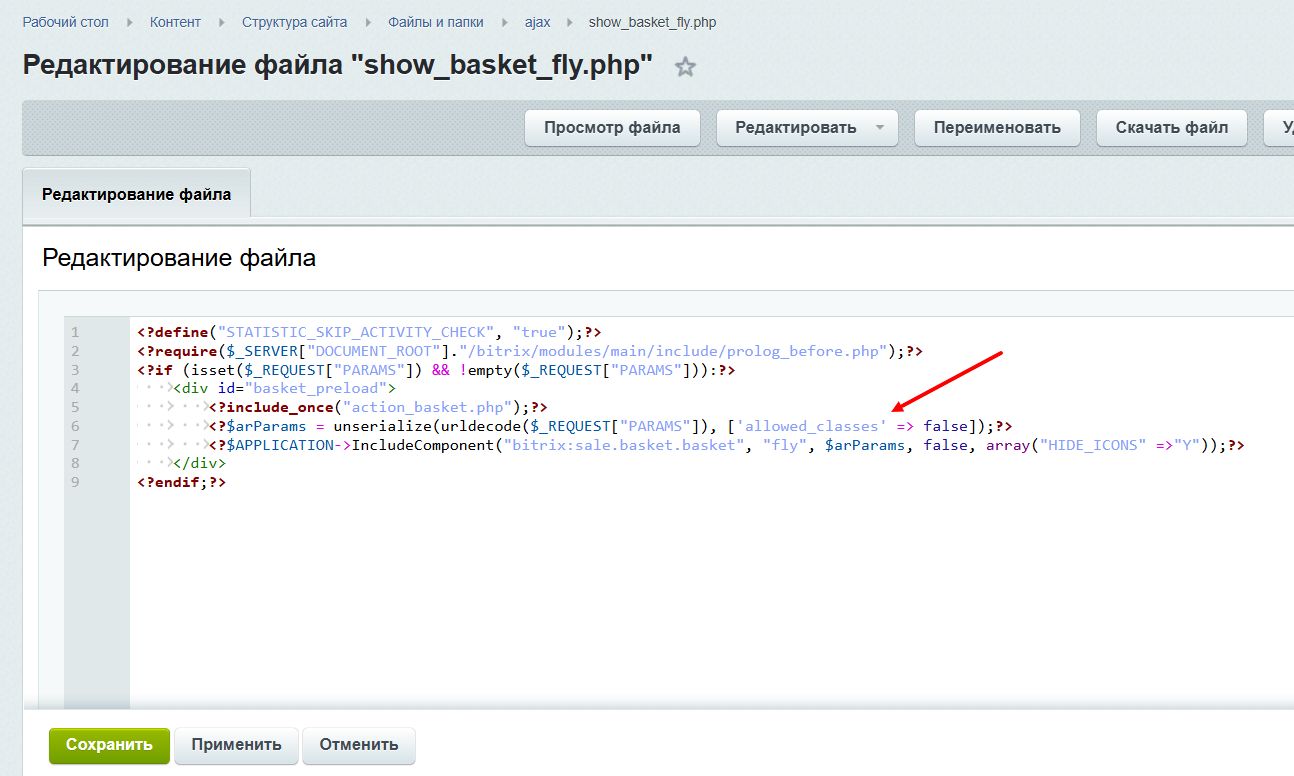This screenshot has height=776, width=1294.
Task: Select the Редактирование файла tab
Action: click(x=136, y=194)
